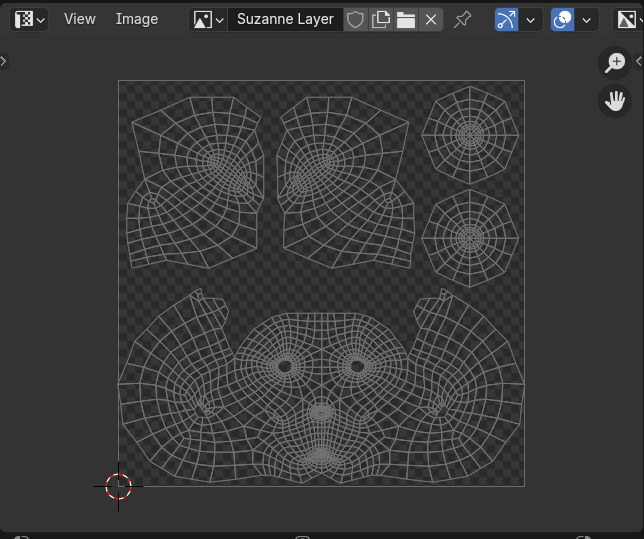This screenshot has width=644, height=539.
Task: Toggle overlays display button
Action: pos(562,19)
